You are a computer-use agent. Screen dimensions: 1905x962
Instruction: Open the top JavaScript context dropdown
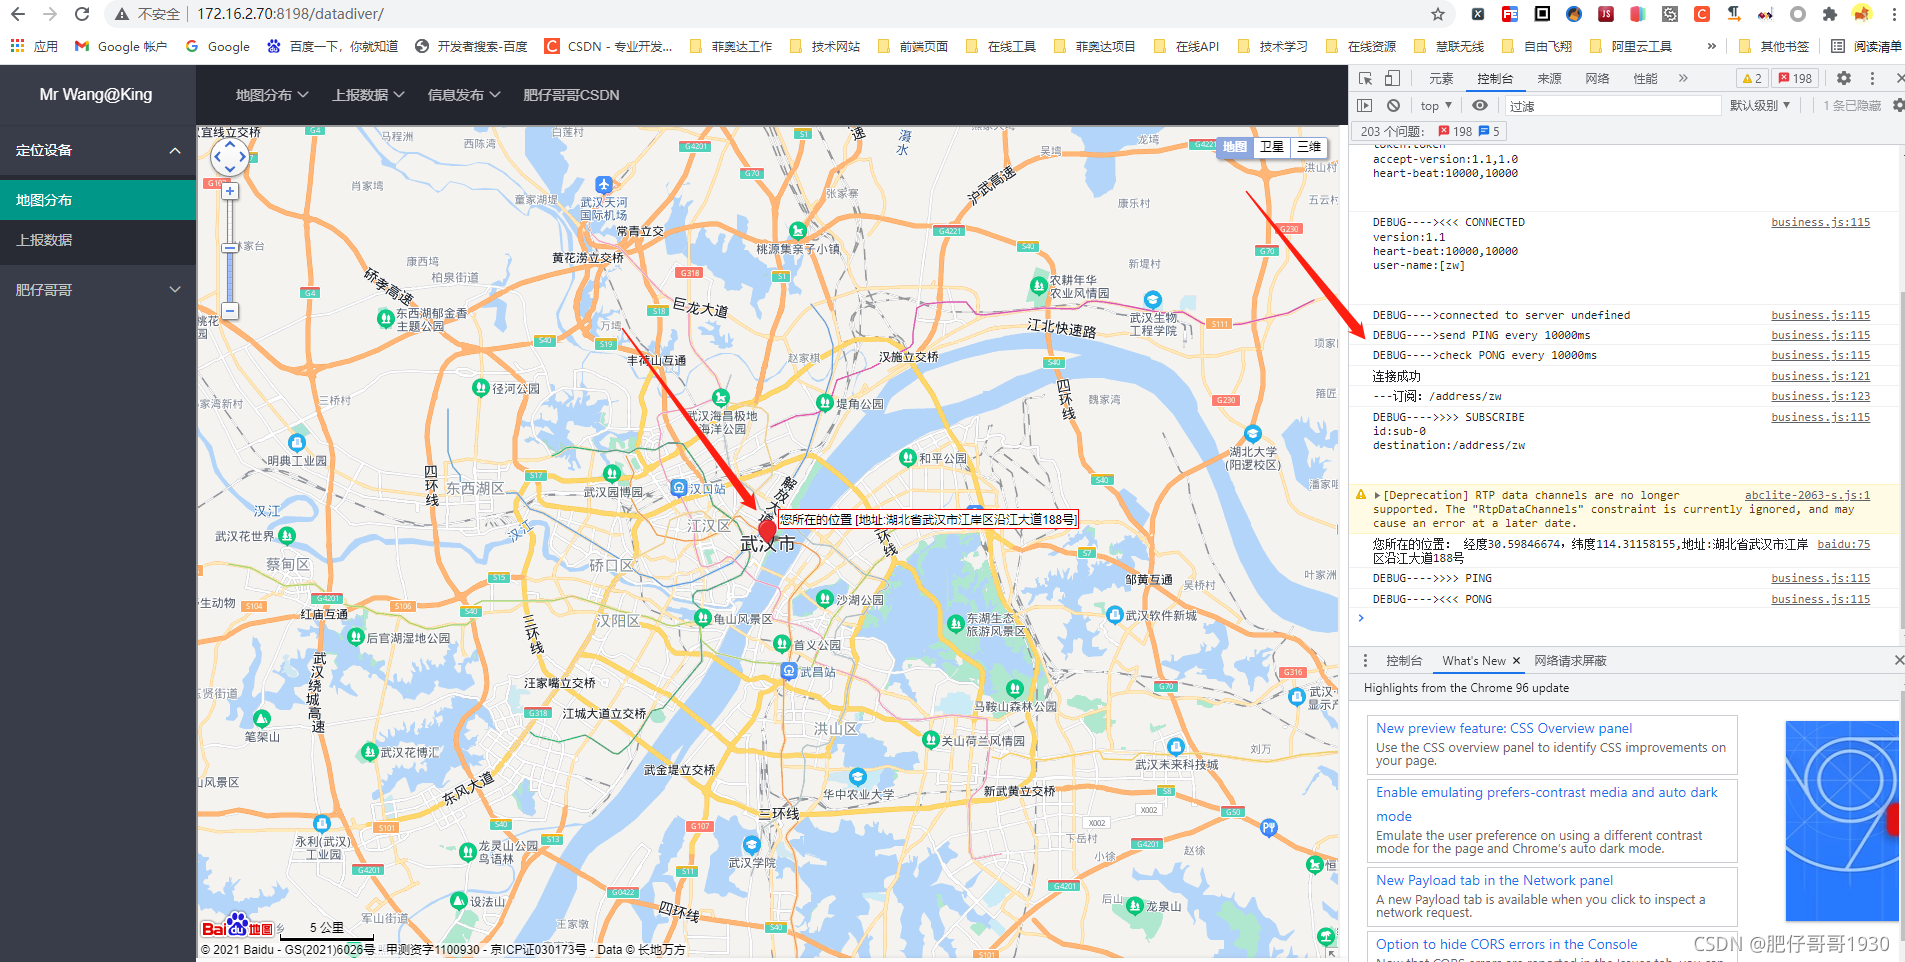click(x=1436, y=105)
